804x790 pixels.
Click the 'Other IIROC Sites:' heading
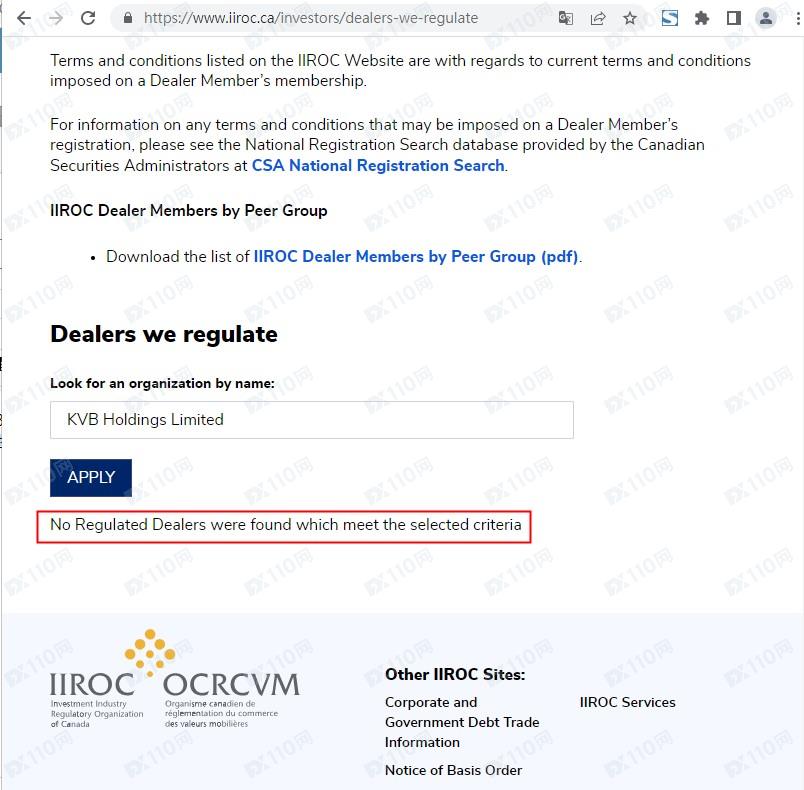tap(455, 675)
